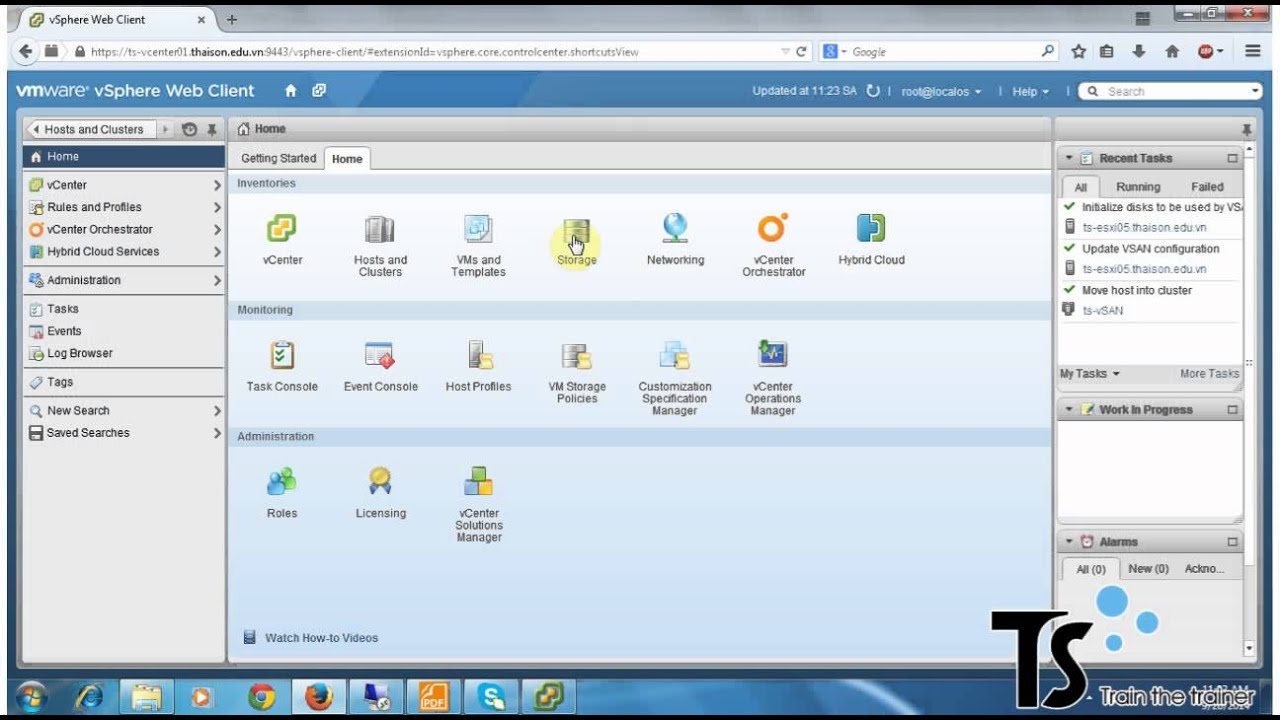
Task: Refresh the vSphere client with the refresh icon
Action: tap(873, 91)
